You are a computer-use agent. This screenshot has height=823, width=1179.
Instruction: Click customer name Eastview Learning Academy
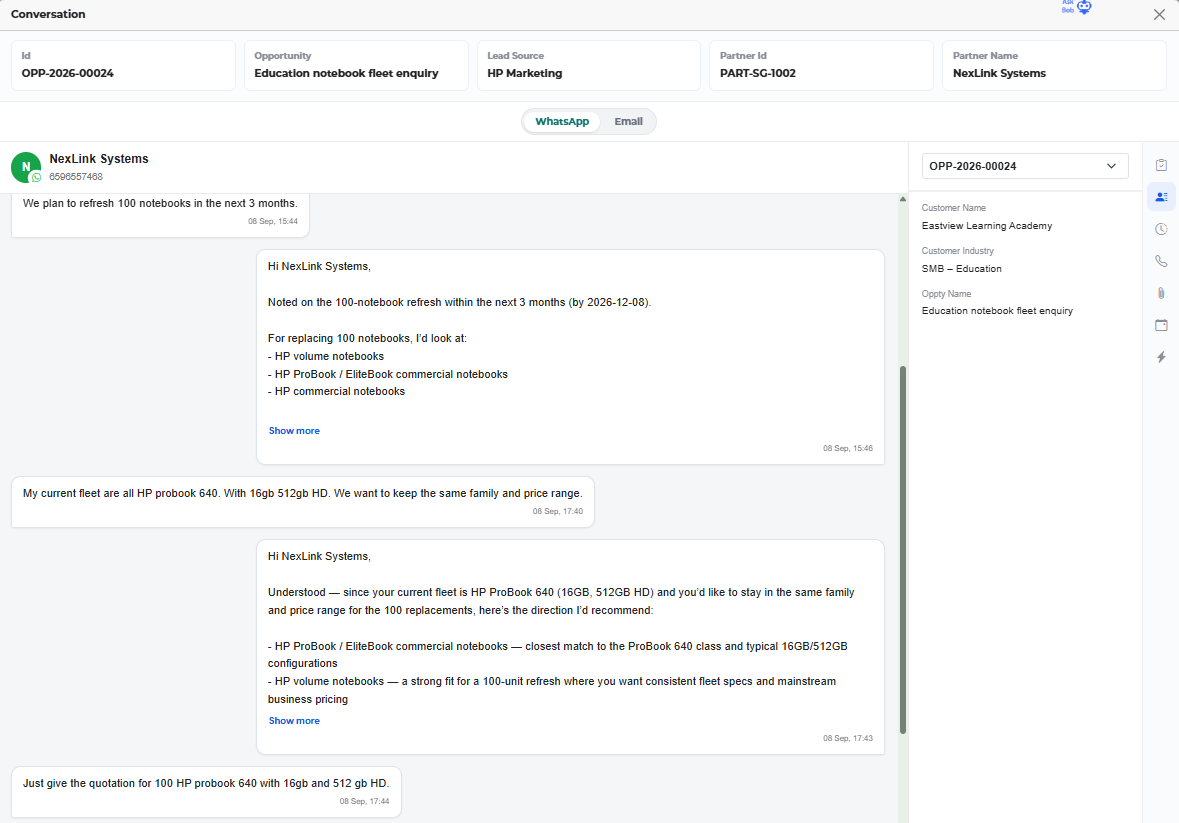pos(987,225)
